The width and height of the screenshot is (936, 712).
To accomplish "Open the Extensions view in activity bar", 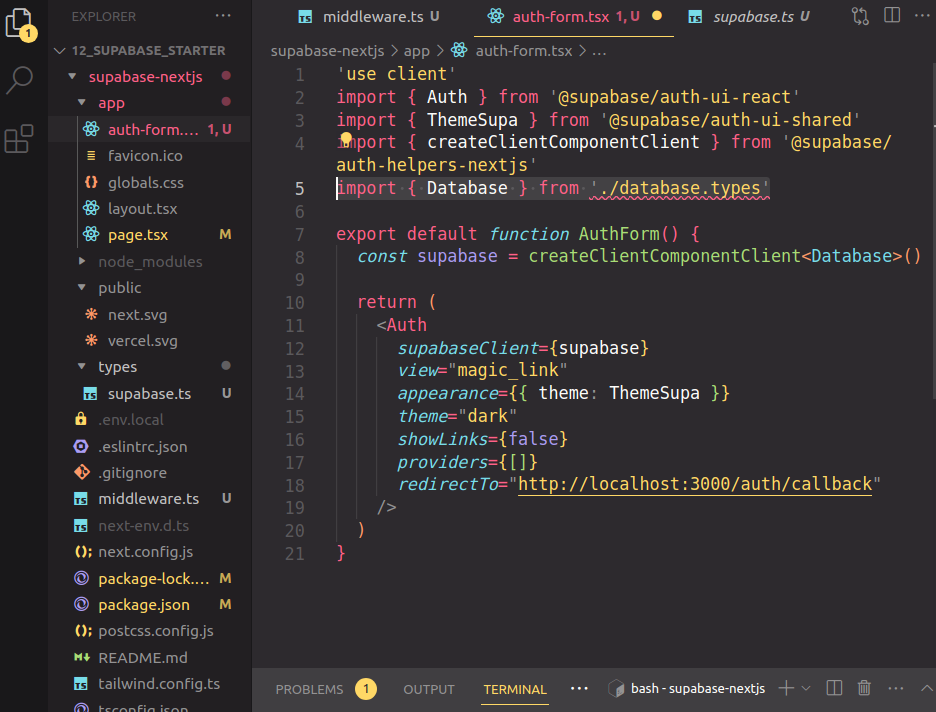I will (x=19, y=138).
